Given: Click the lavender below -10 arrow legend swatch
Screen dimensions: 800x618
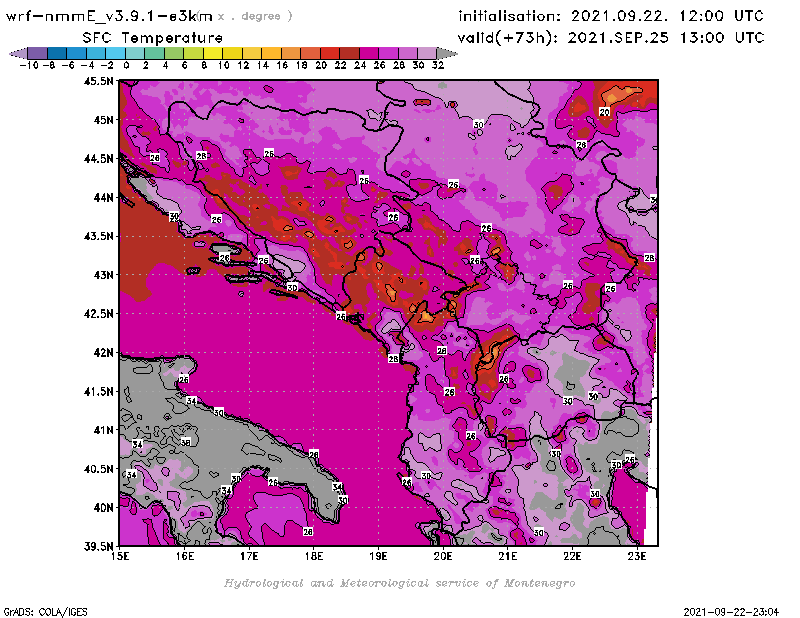Looking at the screenshot, I should pyautogui.click(x=18, y=53).
